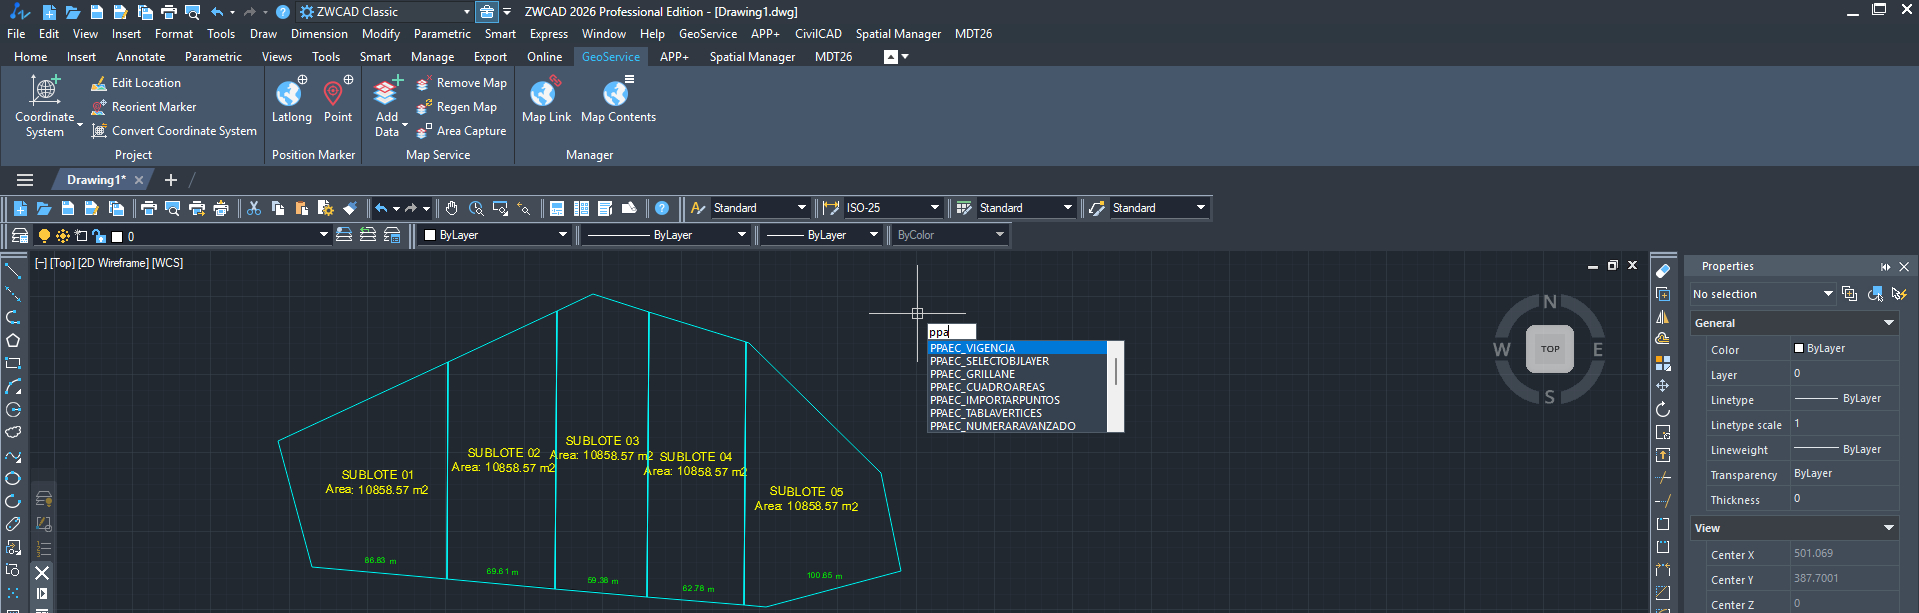
Task: Select the Move tool in modify toolbar
Action: coord(1663,386)
